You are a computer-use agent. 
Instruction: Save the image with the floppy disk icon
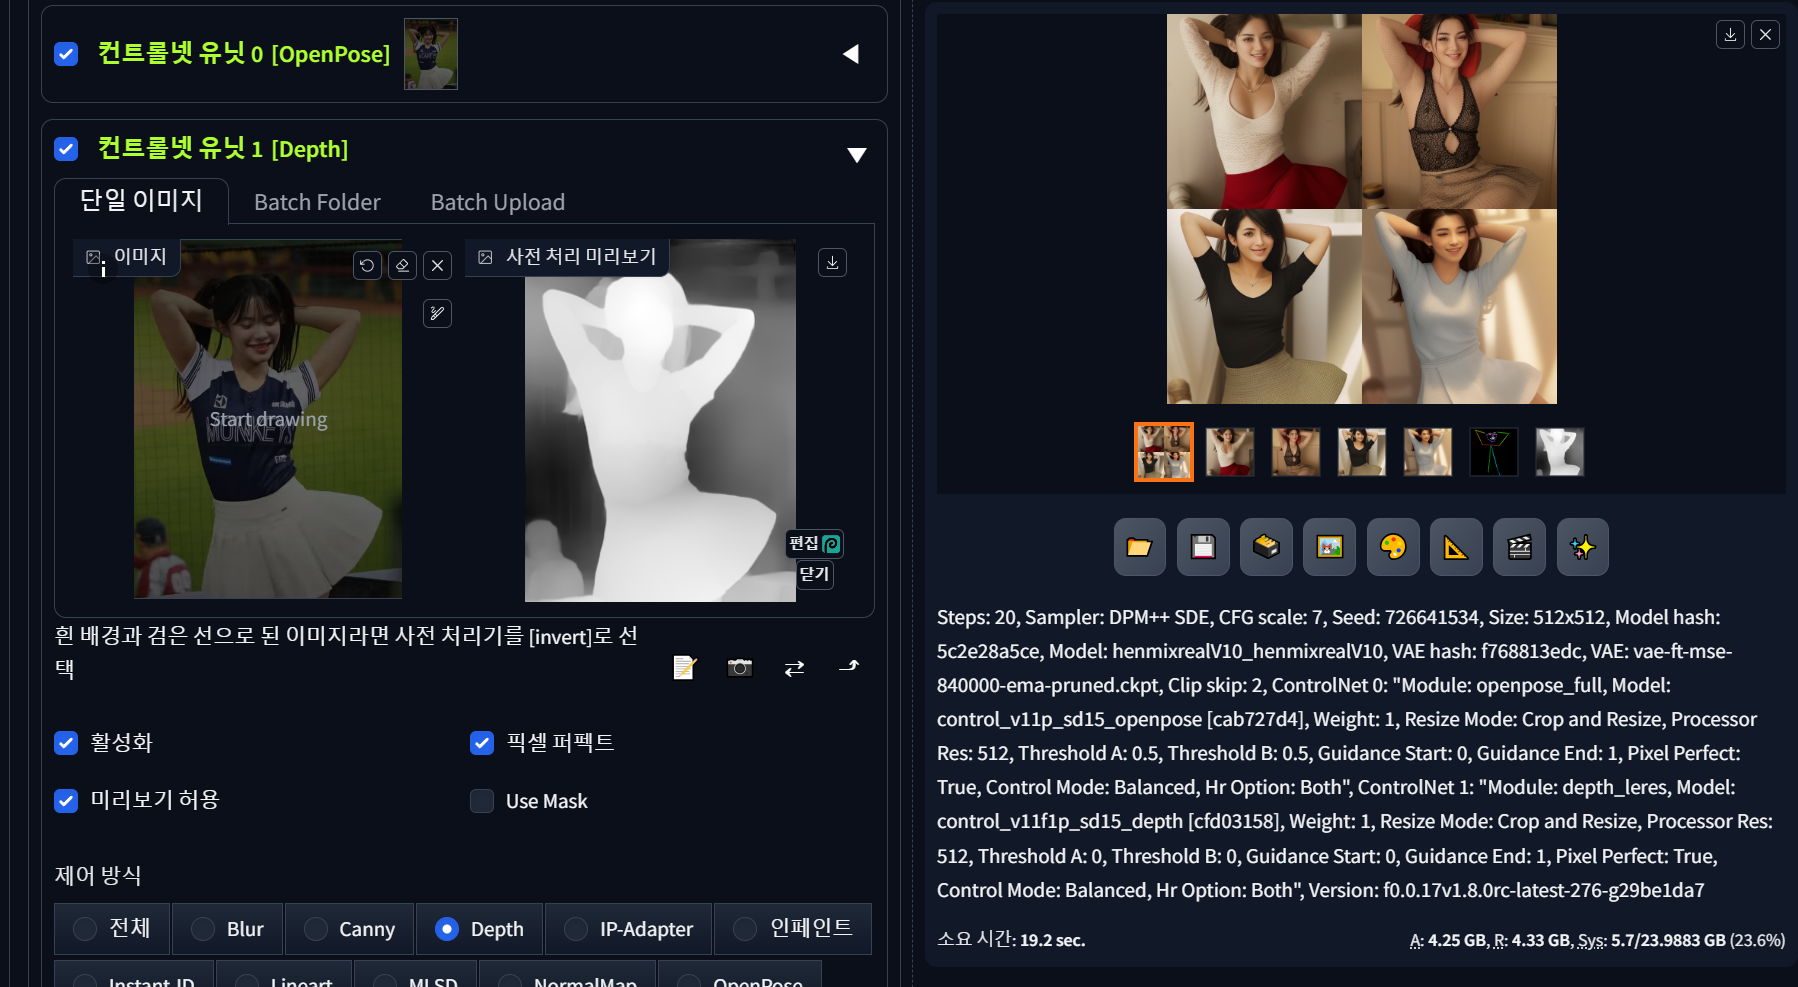(x=1203, y=547)
